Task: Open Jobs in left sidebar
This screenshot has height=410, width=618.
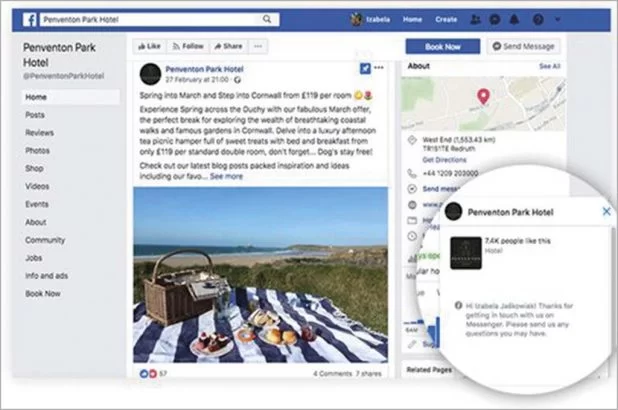Action: tap(34, 258)
